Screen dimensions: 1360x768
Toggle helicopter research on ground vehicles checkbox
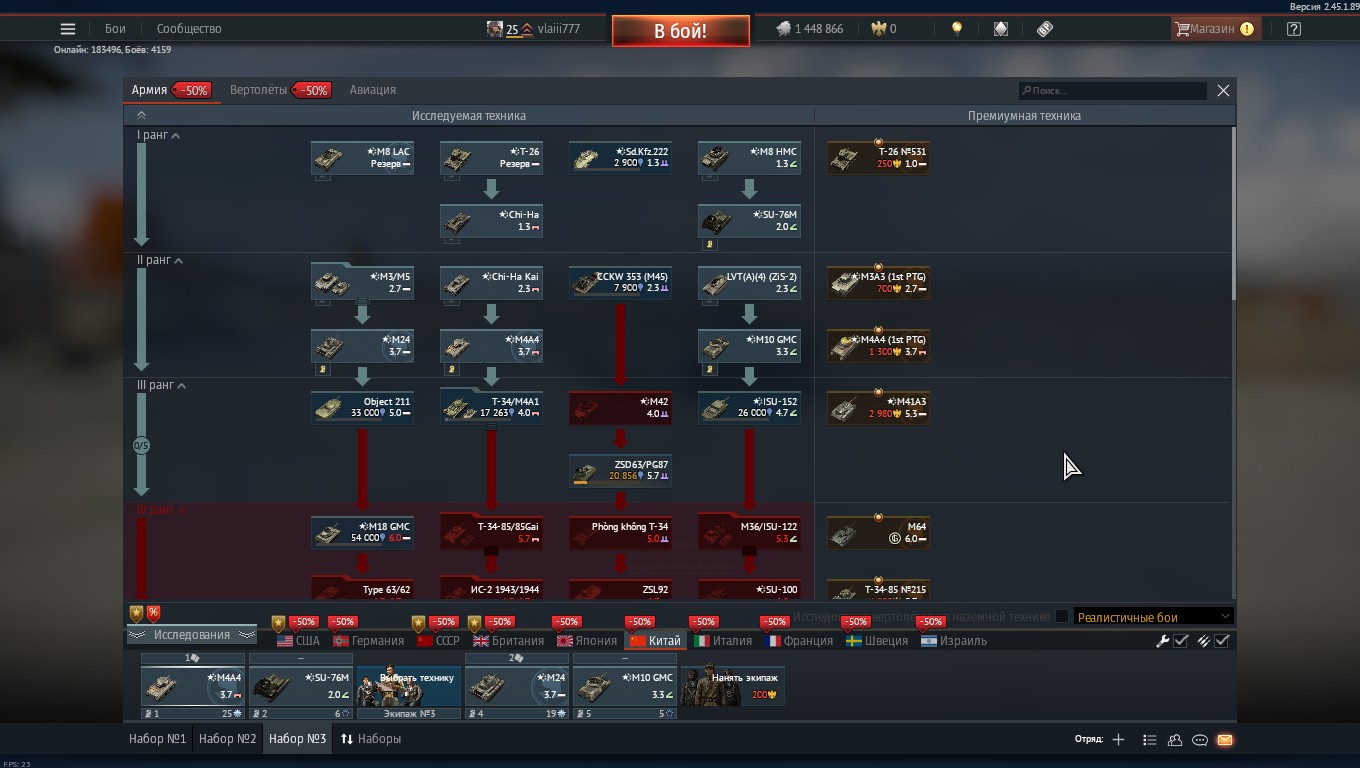(x=1062, y=617)
